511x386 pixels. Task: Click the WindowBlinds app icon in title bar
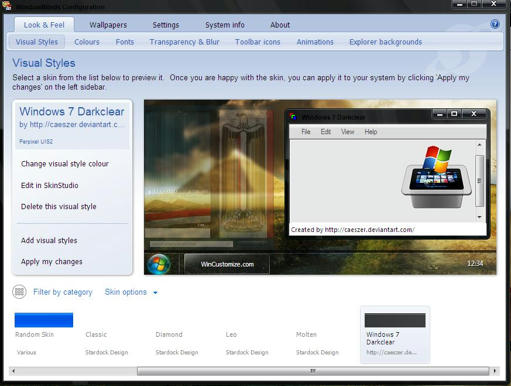(7, 5)
